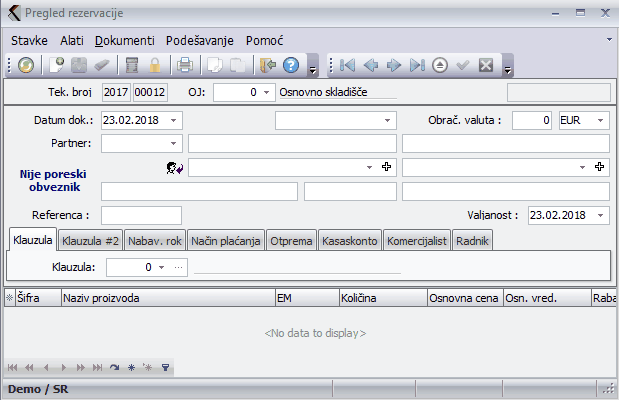Switch to the Način plaćanja tab
This screenshot has width=619, height=400.
click(x=226, y=241)
